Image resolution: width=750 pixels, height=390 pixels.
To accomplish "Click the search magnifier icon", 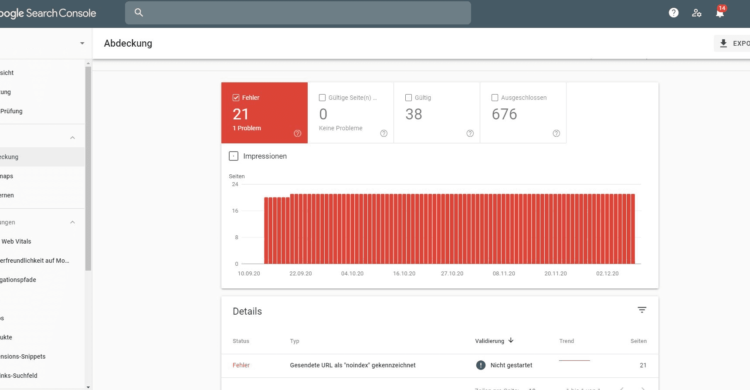I will (x=139, y=12).
